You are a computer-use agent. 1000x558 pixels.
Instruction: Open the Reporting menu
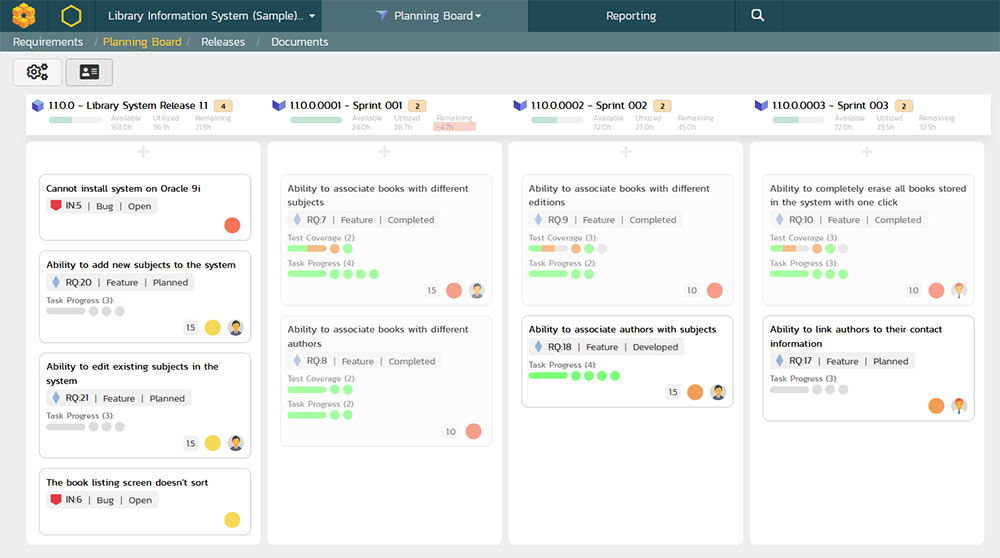[631, 16]
